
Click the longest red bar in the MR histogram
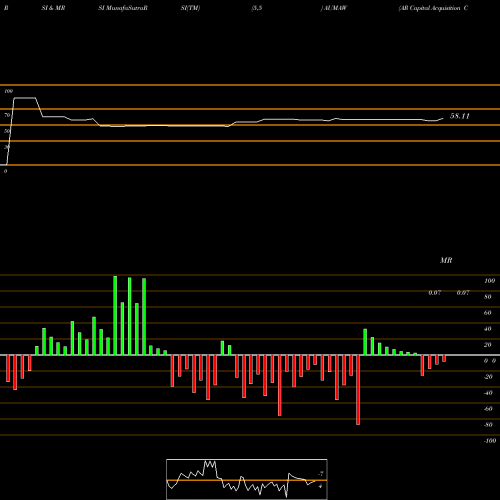358,390
